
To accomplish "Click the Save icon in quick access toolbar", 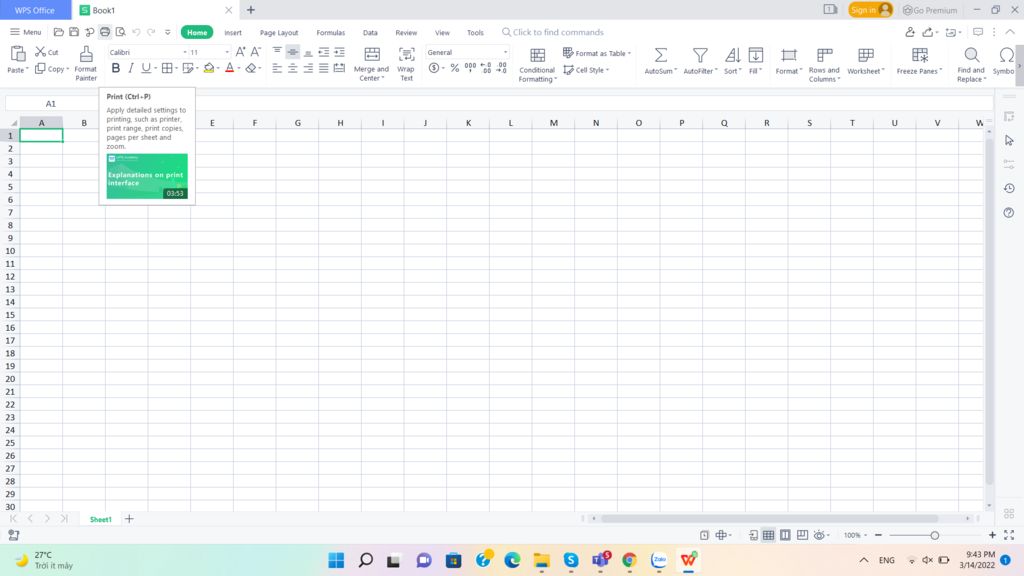I will pos(74,32).
